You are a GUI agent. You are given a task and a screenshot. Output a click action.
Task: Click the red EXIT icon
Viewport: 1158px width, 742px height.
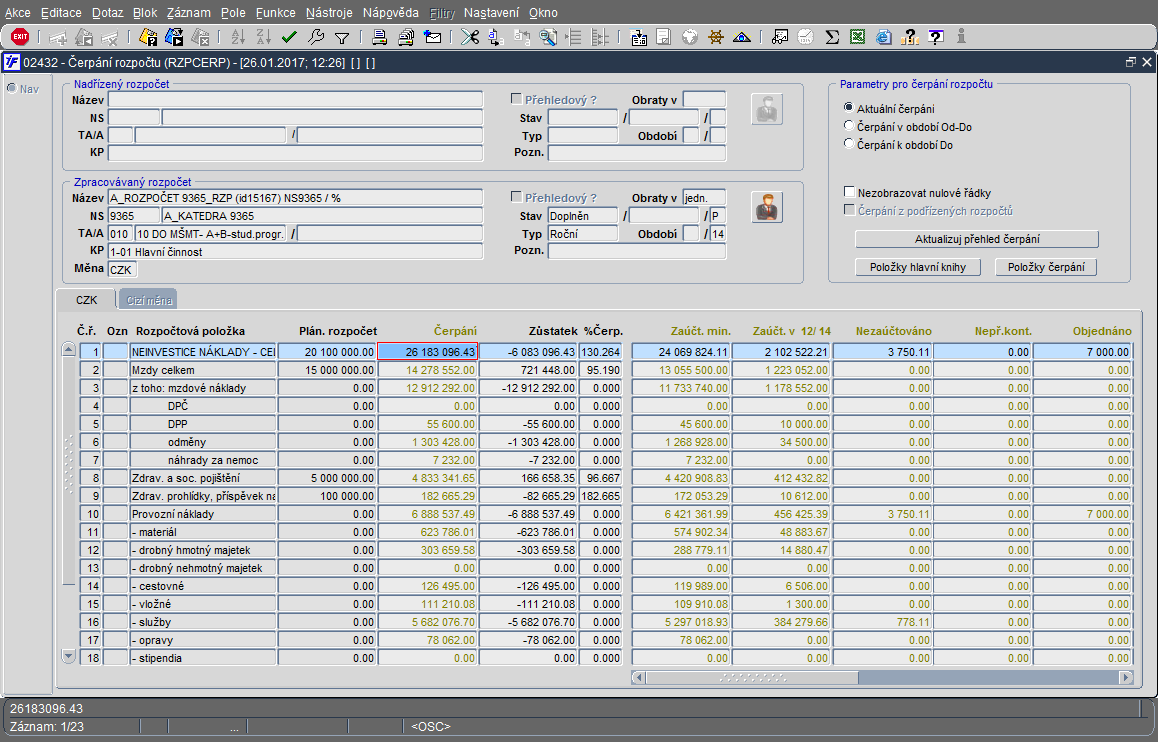tap(19, 37)
